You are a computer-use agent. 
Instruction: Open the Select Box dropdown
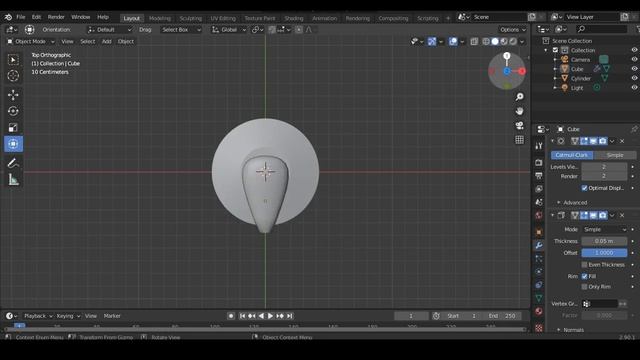pos(181,29)
